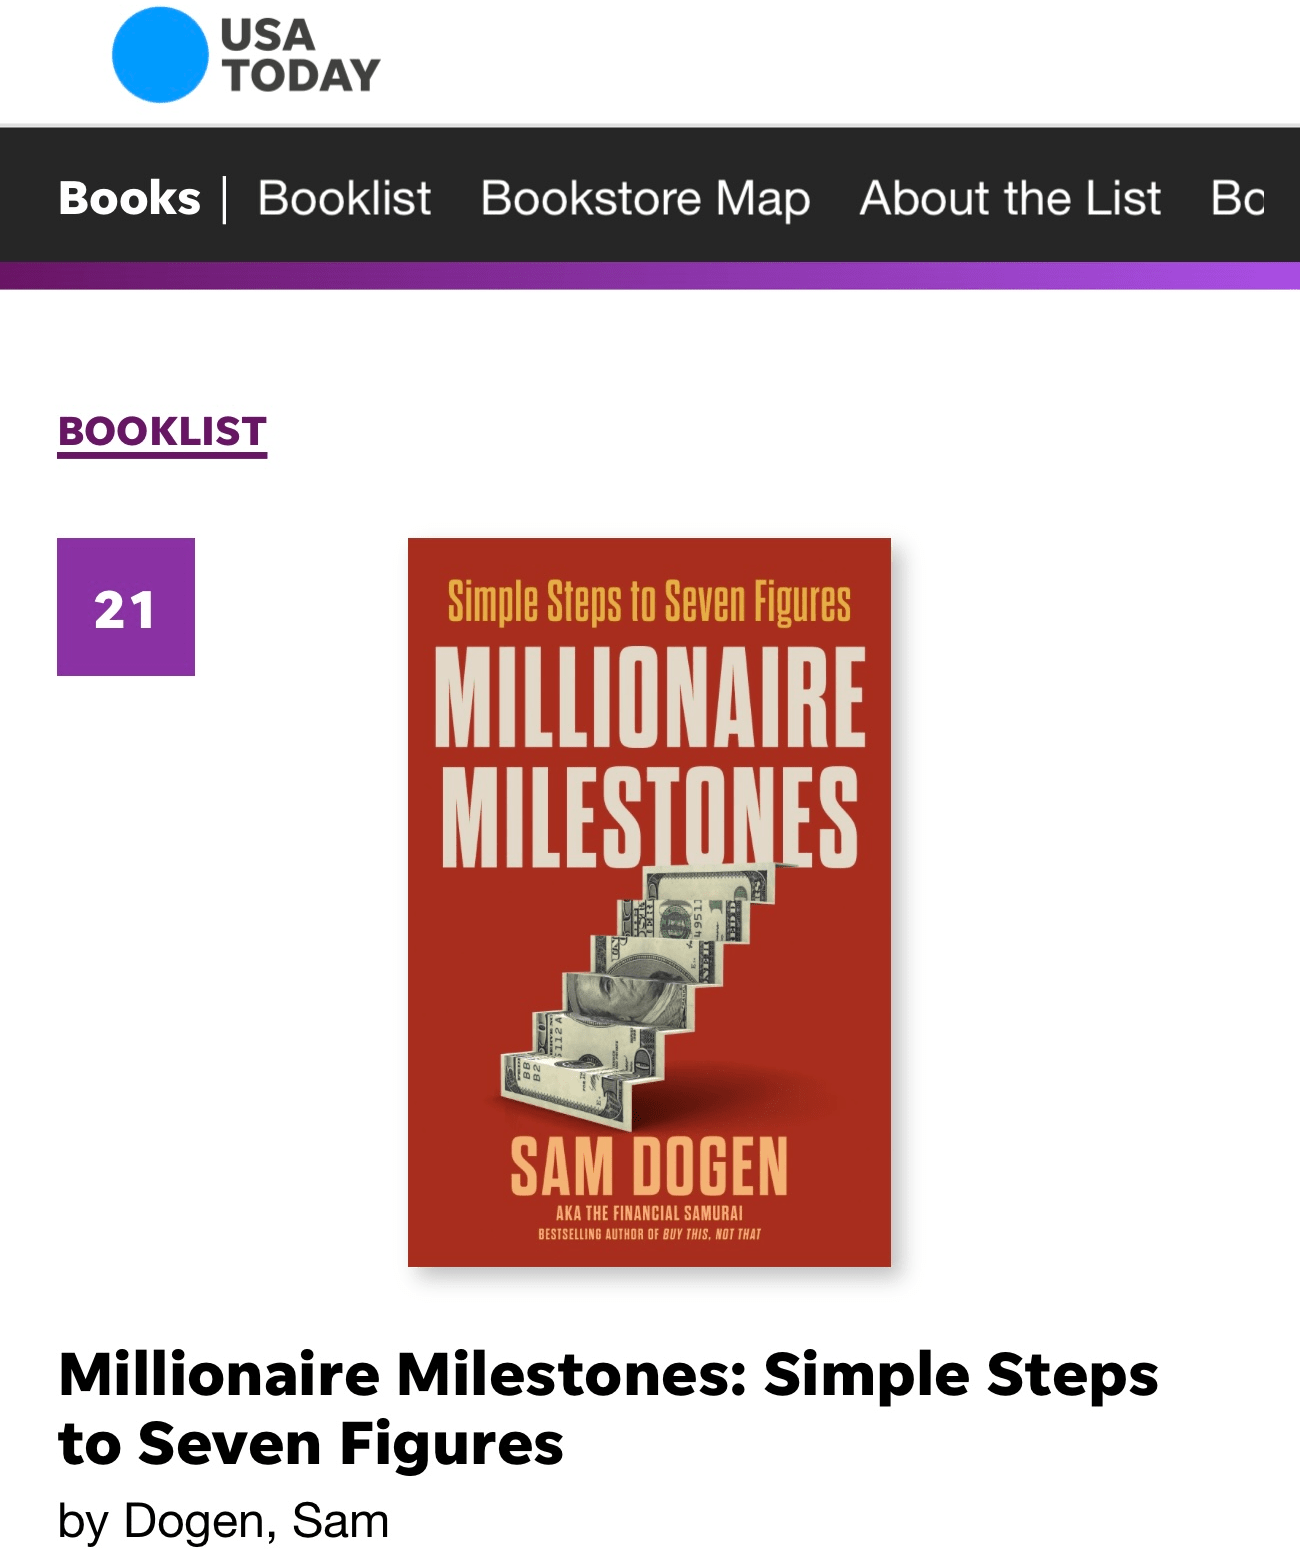
Task: Click the purple rank 21 badge
Action: [x=126, y=607]
